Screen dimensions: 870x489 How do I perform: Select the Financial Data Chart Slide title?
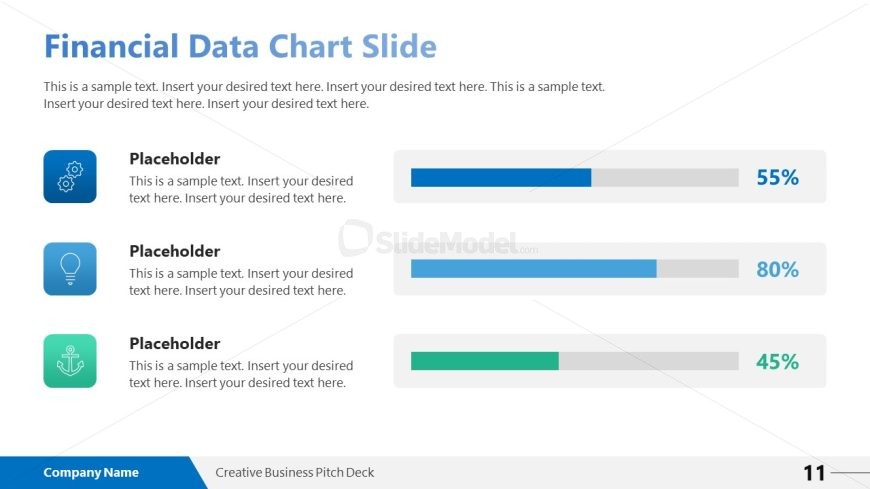pyautogui.click(x=240, y=47)
